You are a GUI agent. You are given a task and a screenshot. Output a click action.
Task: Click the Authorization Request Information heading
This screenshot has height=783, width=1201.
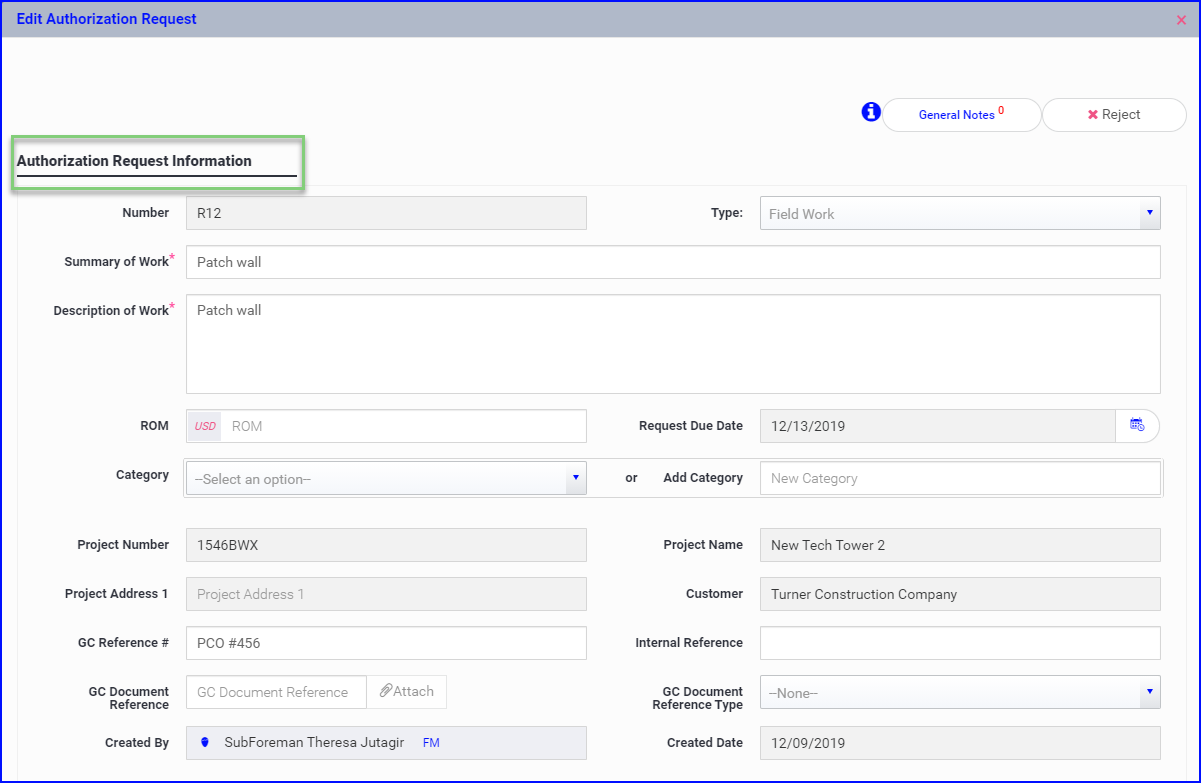(134, 161)
